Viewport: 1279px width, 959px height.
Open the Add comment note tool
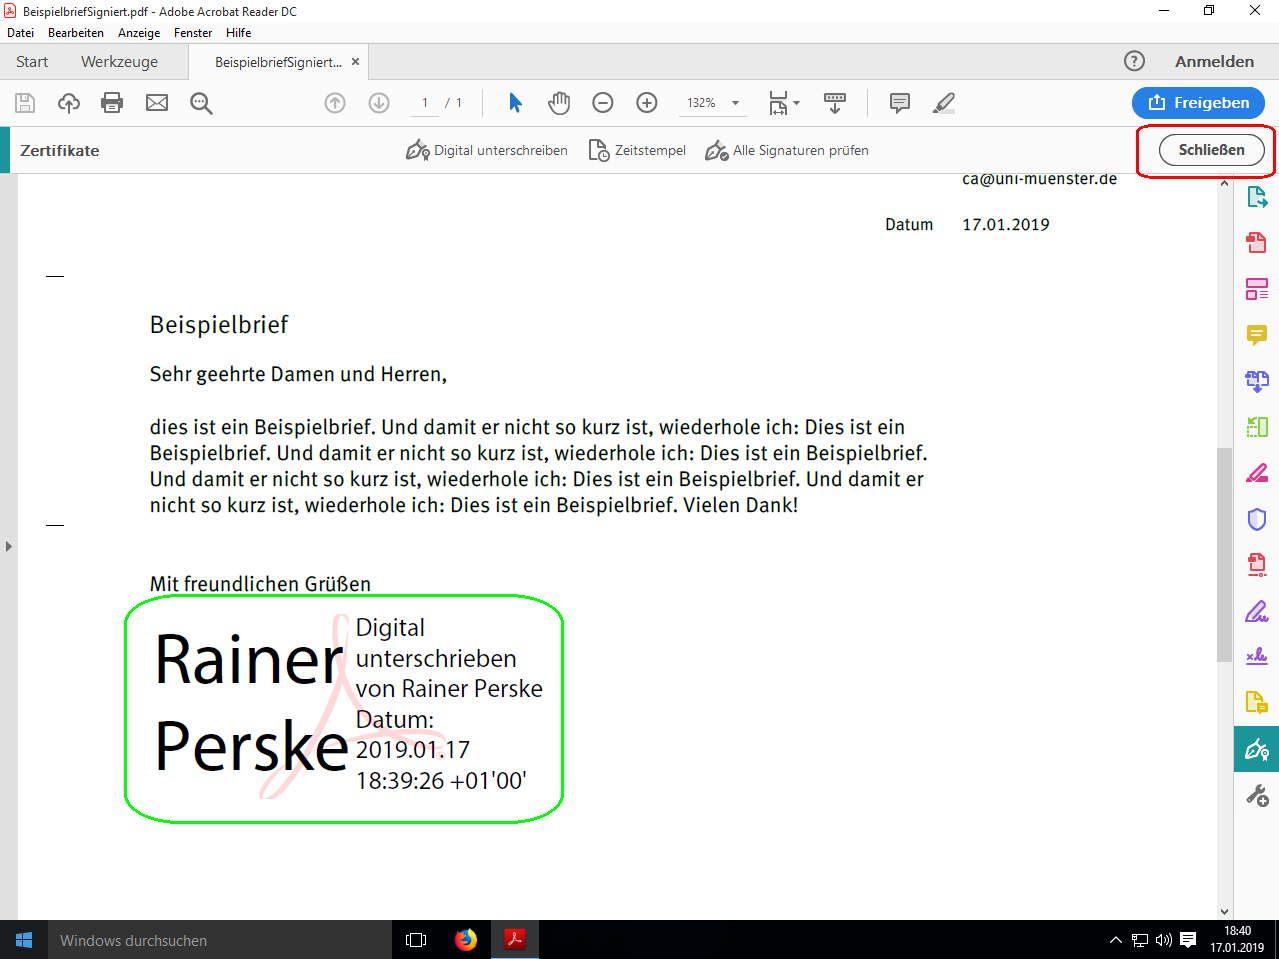click(x=900, y=103)
